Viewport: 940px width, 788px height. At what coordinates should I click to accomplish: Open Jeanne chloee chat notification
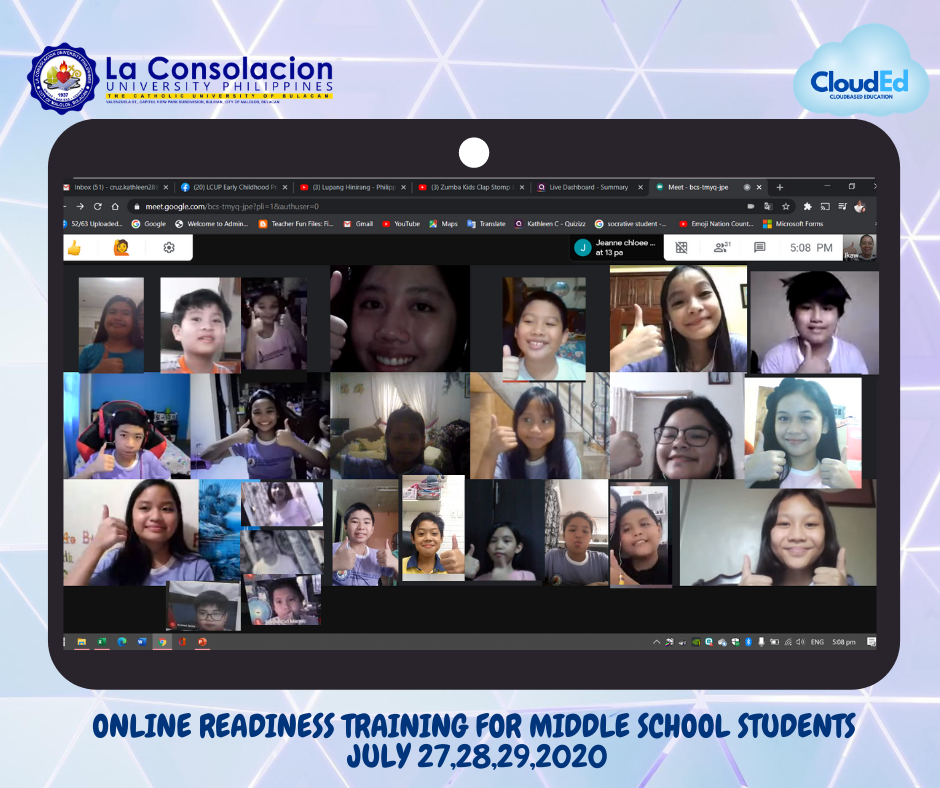pyautogui.click(x=616, y=247)
